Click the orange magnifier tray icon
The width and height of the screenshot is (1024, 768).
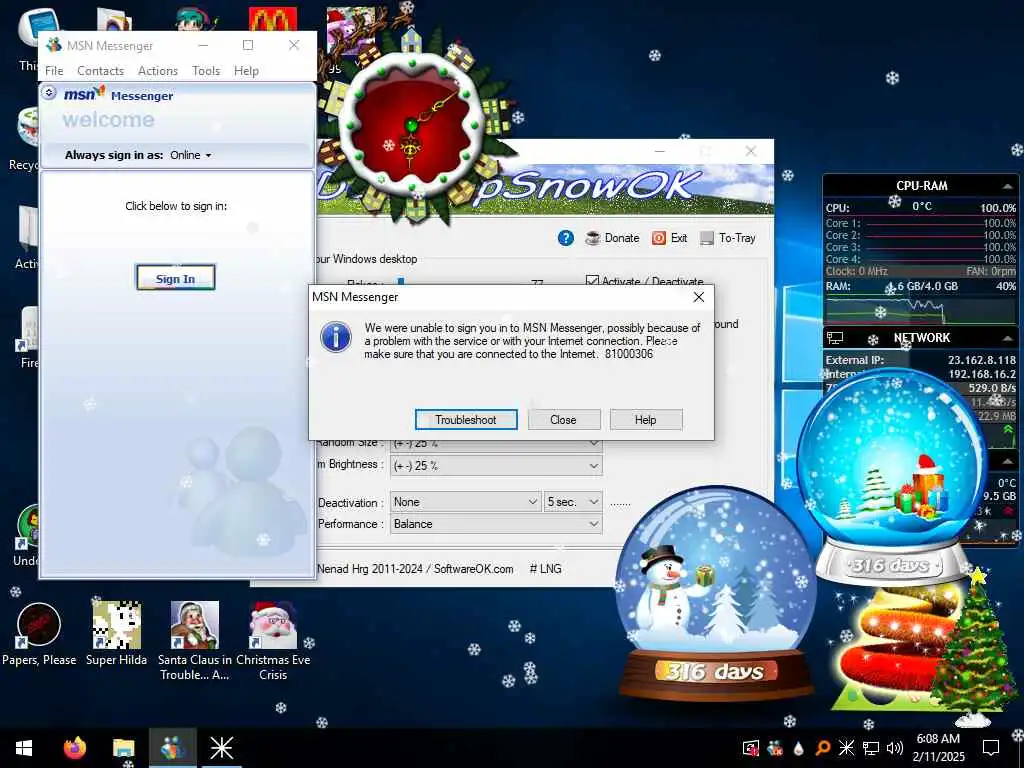click(823, 748)
